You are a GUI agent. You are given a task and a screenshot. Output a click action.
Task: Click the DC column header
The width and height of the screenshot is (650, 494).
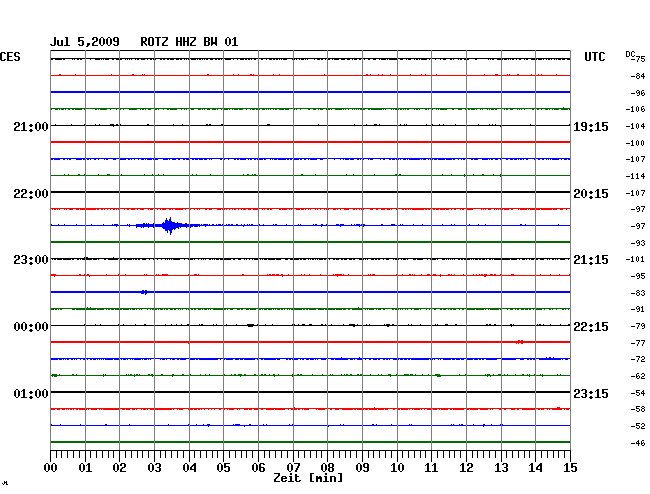click(x=630, y=54)
